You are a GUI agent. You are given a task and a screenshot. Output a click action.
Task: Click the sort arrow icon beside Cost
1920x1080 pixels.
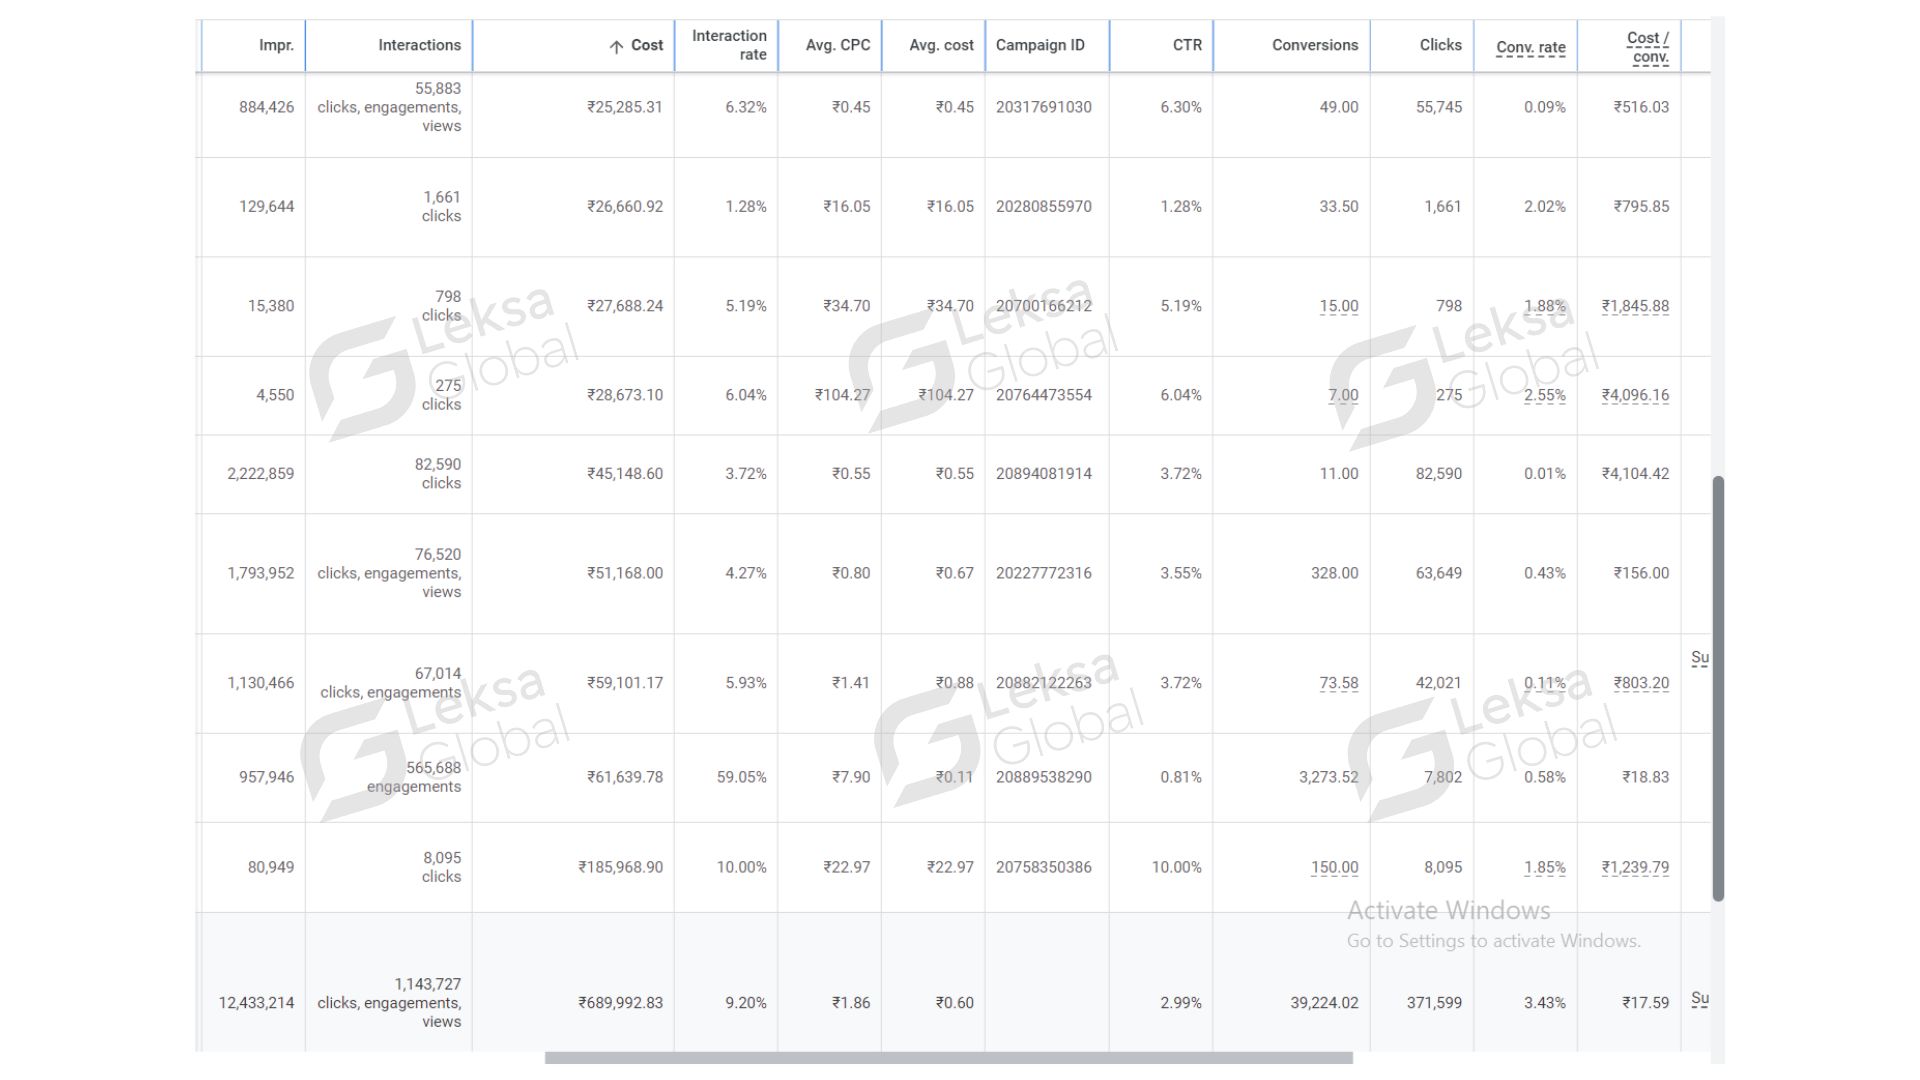(616, 47)
